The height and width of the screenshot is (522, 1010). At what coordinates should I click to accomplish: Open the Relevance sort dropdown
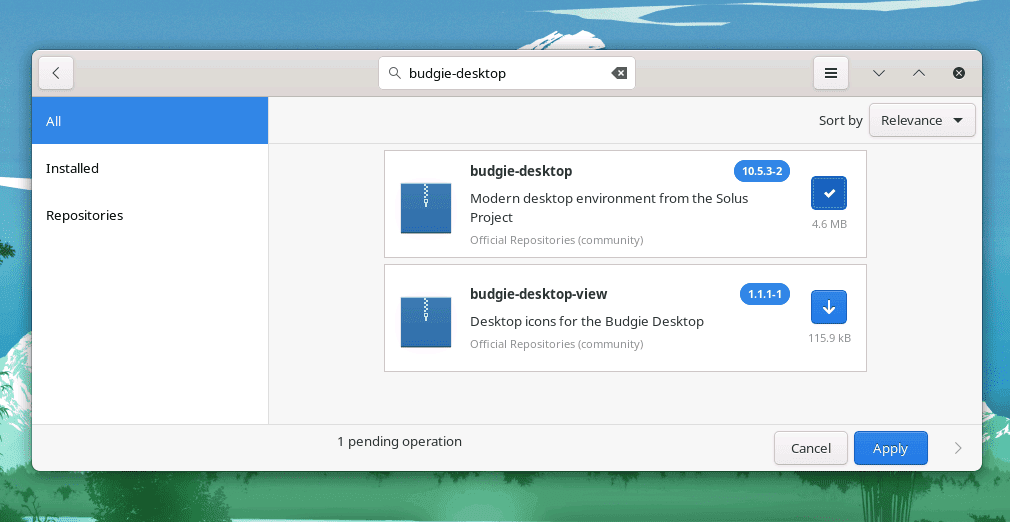922,121
